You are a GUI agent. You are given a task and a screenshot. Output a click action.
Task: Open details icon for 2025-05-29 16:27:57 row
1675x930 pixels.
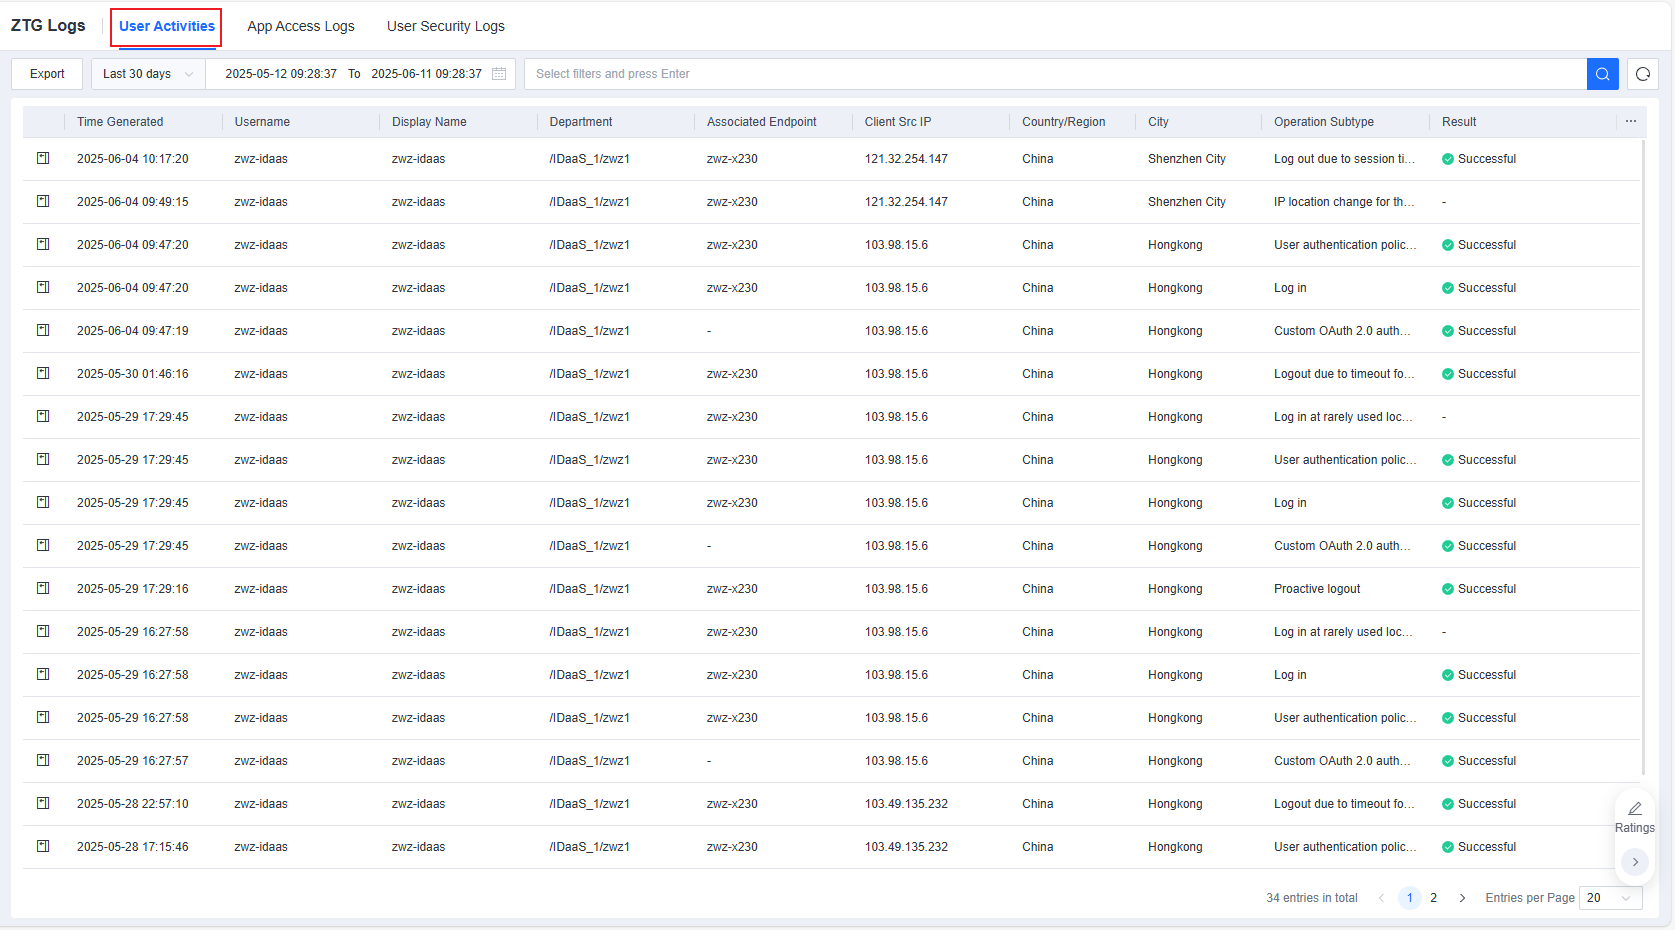coord(43,760)
